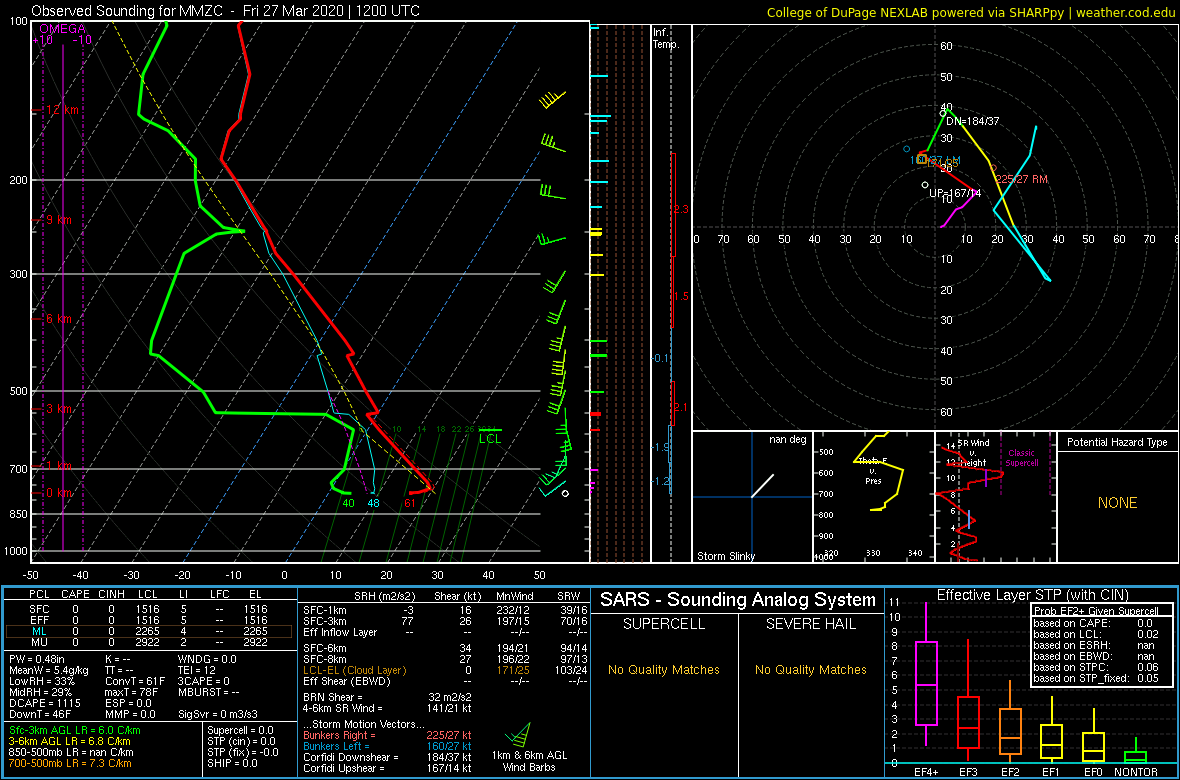Click the Corfidi Downshear = 184/37 kt line
Image resolution: width=1180 pixels, height=780 pixels.
(x=387, y=757)
